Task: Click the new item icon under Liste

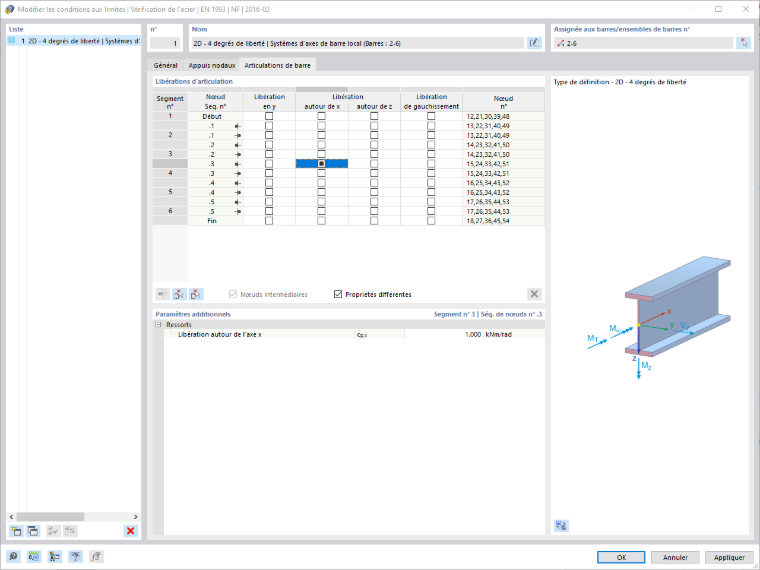Action: (16, 531)
